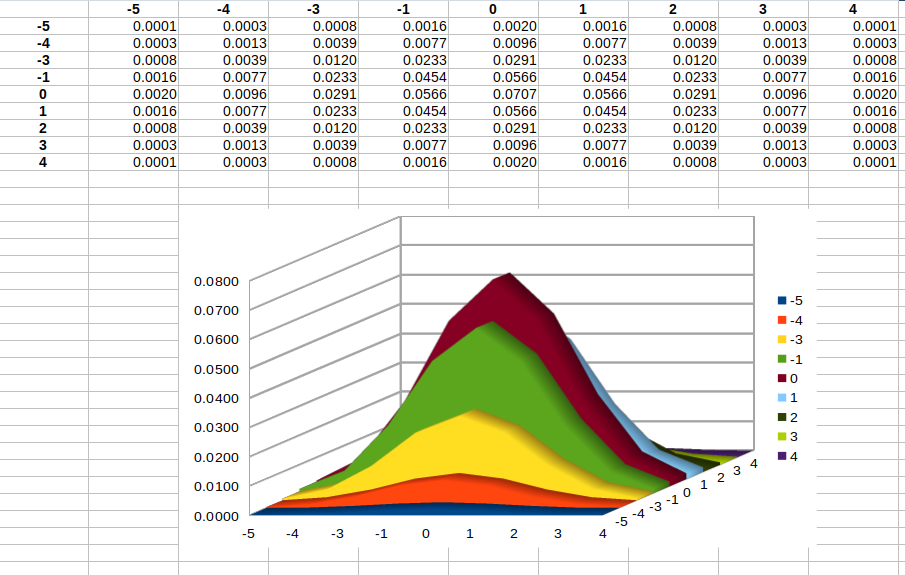905x575 pixels.
Task: Click column header 0 above the table
Action: click(493, 9)
